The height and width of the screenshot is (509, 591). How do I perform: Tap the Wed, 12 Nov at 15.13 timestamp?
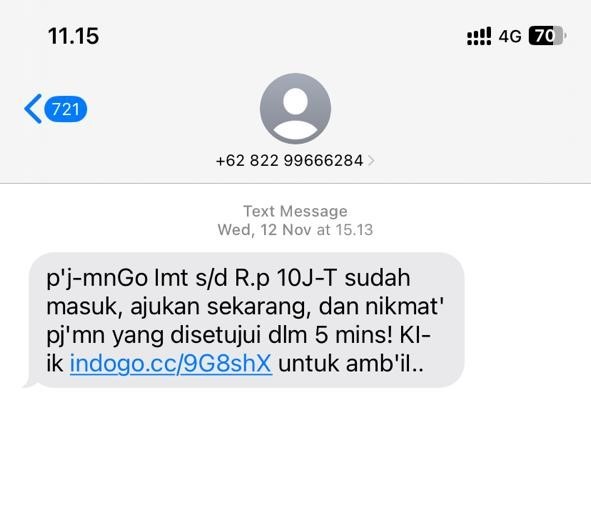[x=295, y=230]
